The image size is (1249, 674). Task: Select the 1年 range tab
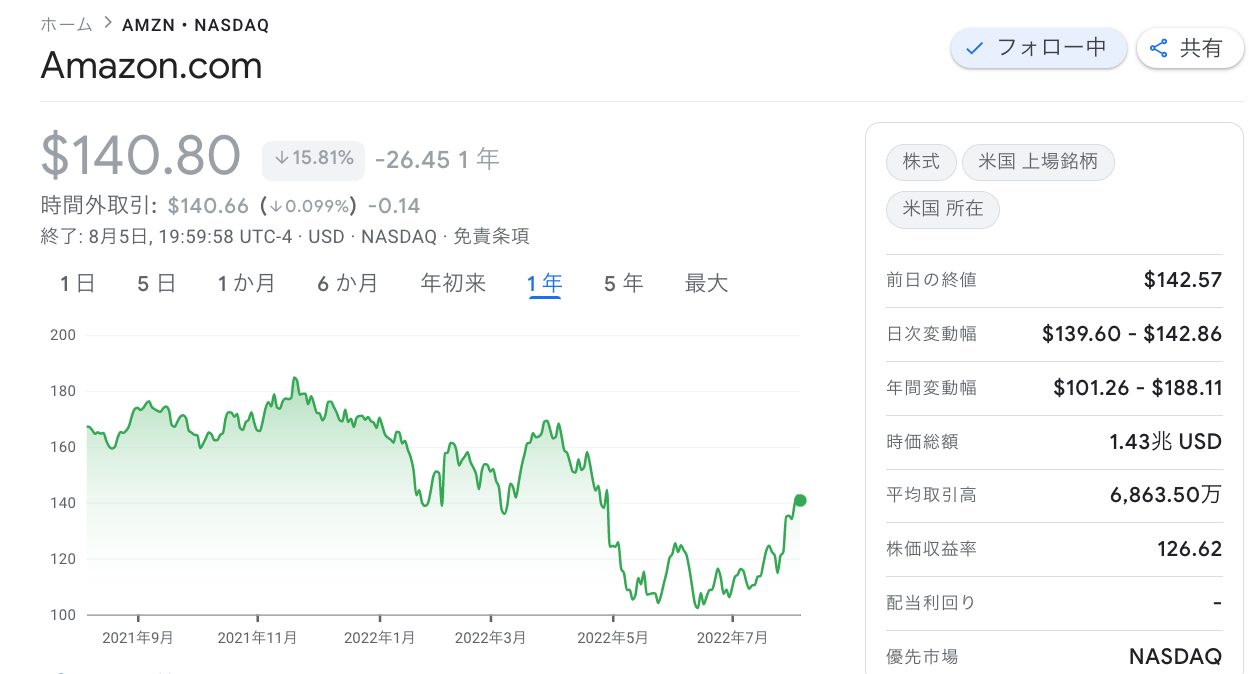point(544,284)
